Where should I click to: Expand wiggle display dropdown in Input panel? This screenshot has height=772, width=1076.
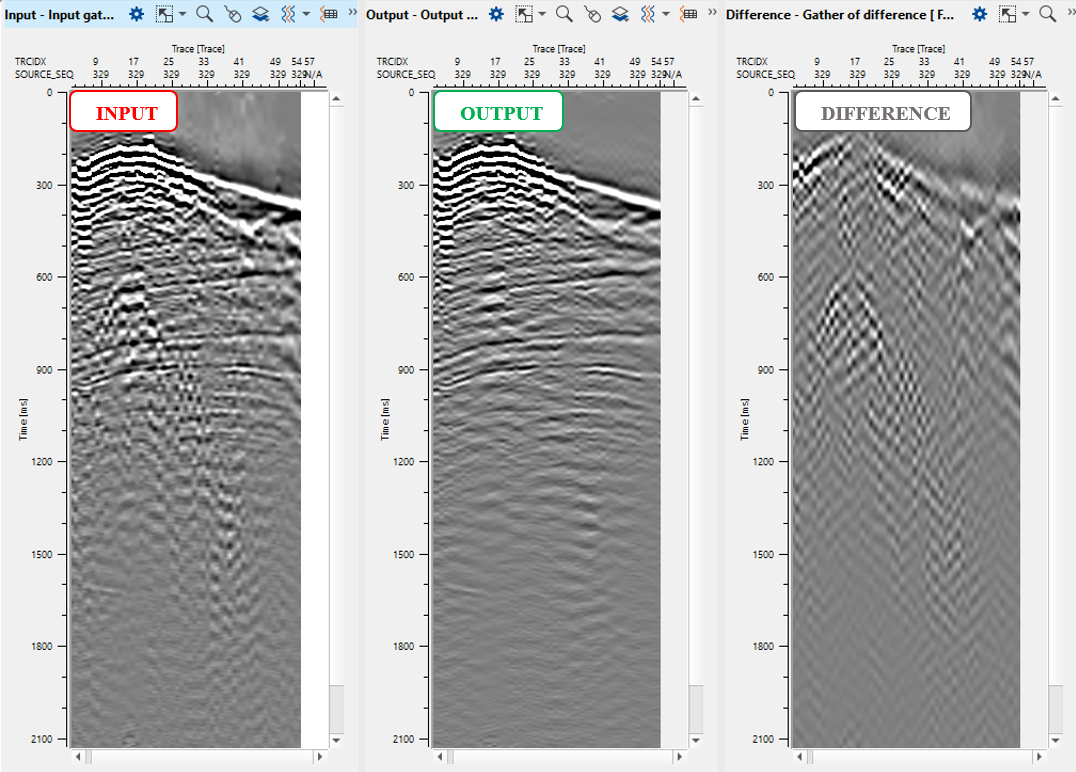pyautogui.click(x=305, y=14)
